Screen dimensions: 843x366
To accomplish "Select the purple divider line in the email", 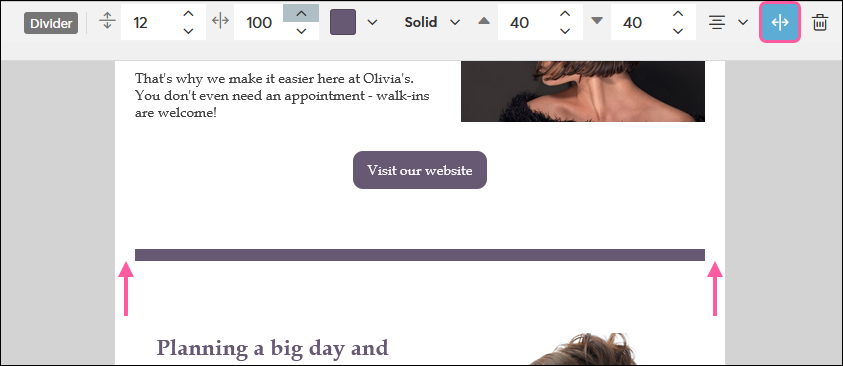I will (x=420, y=255).
